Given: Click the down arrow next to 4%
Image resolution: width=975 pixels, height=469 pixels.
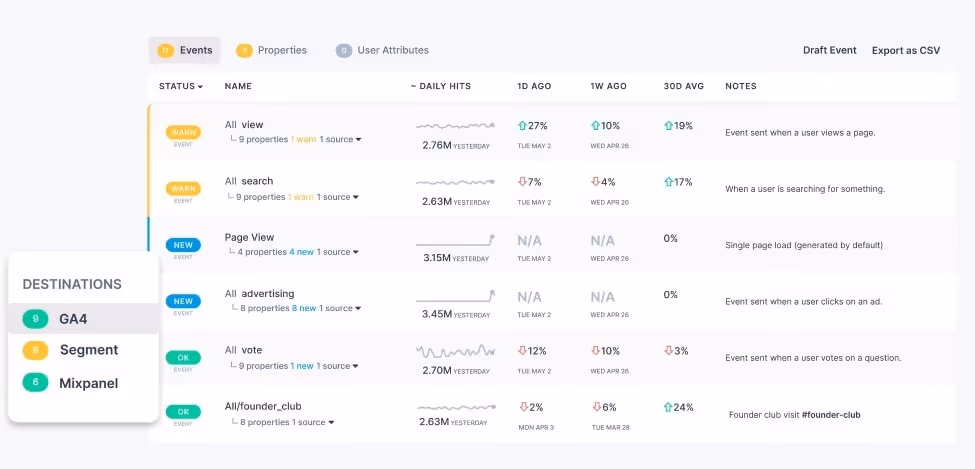Looking at the screenshot, I should pyautogui.click(x=596, y=182).
